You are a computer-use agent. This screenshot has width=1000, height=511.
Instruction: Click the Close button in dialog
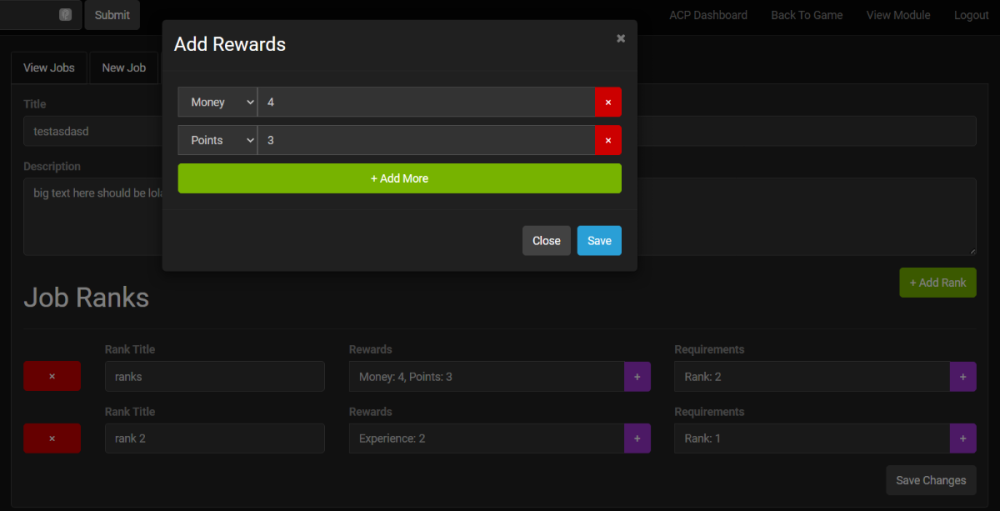coord(546,240)
